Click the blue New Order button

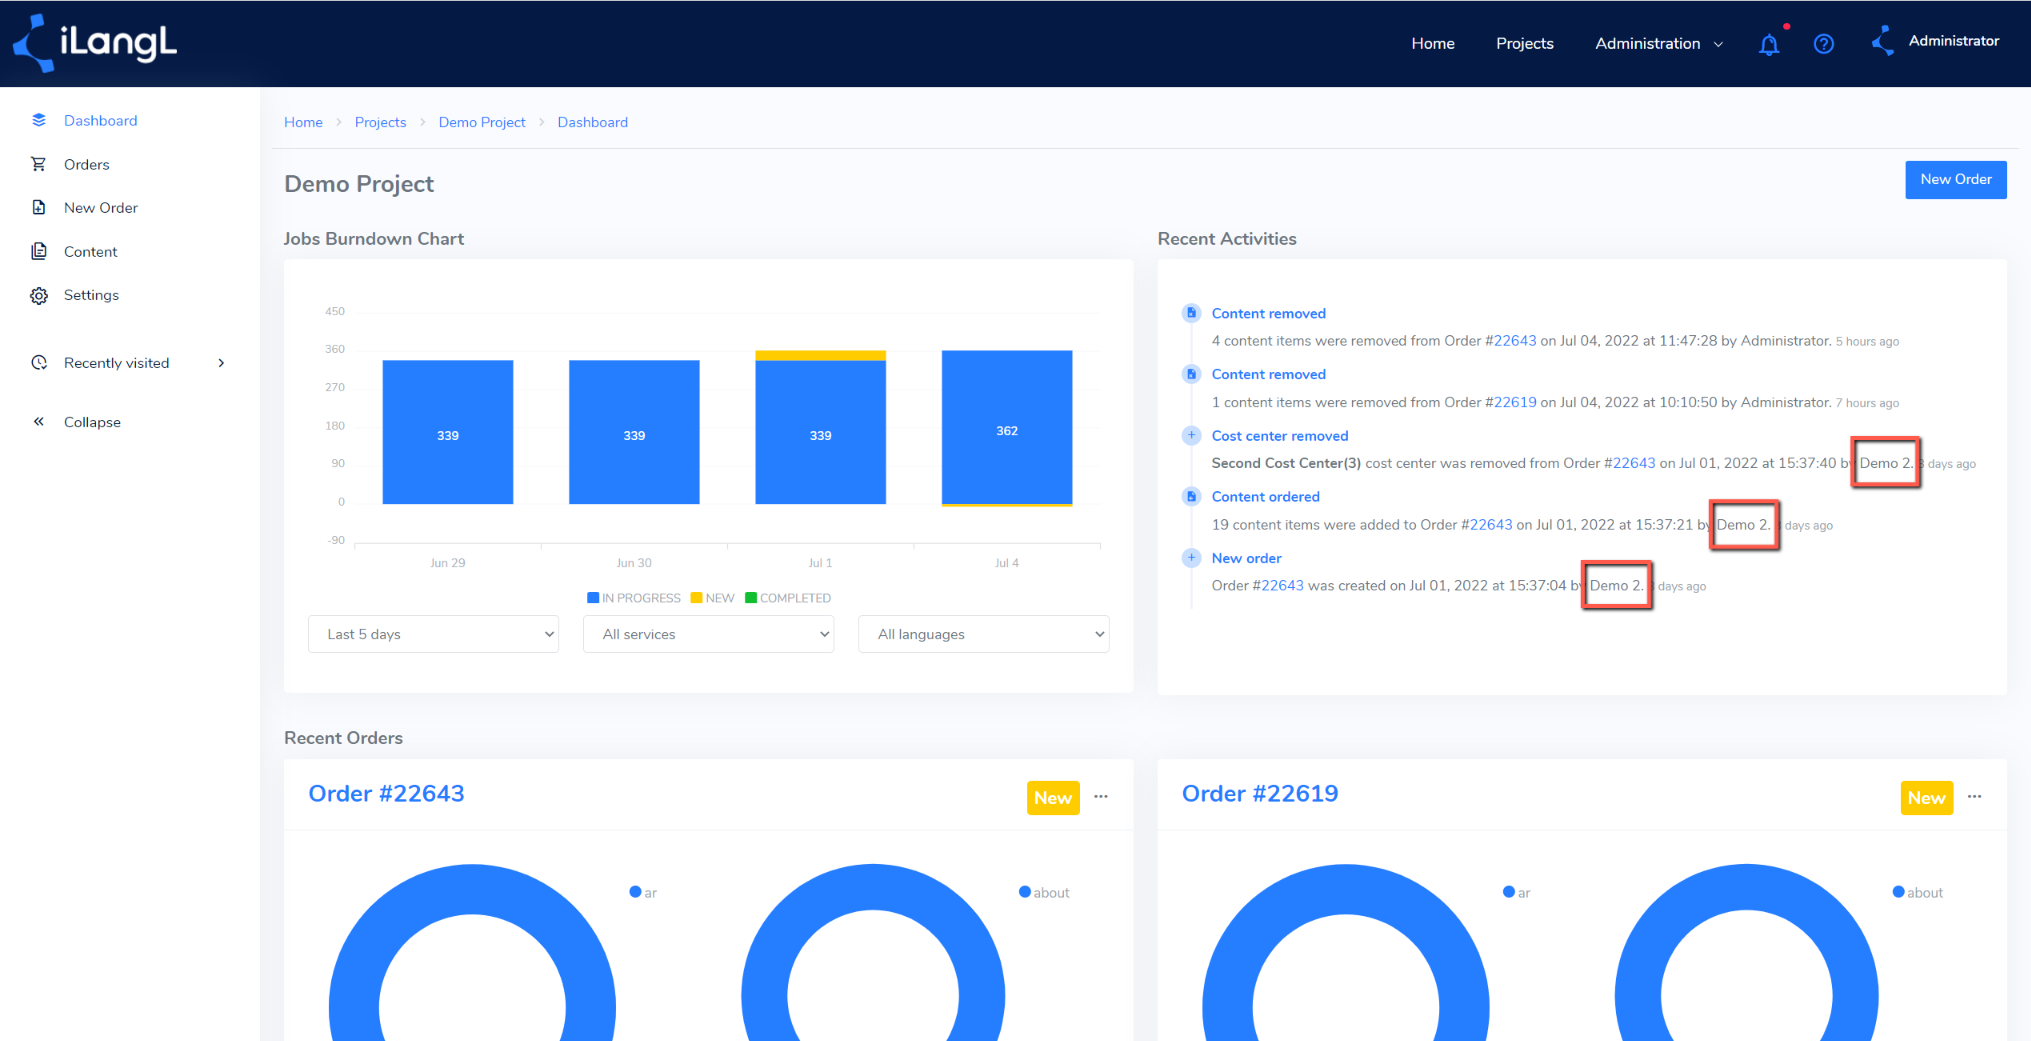tap(1955, 180)
